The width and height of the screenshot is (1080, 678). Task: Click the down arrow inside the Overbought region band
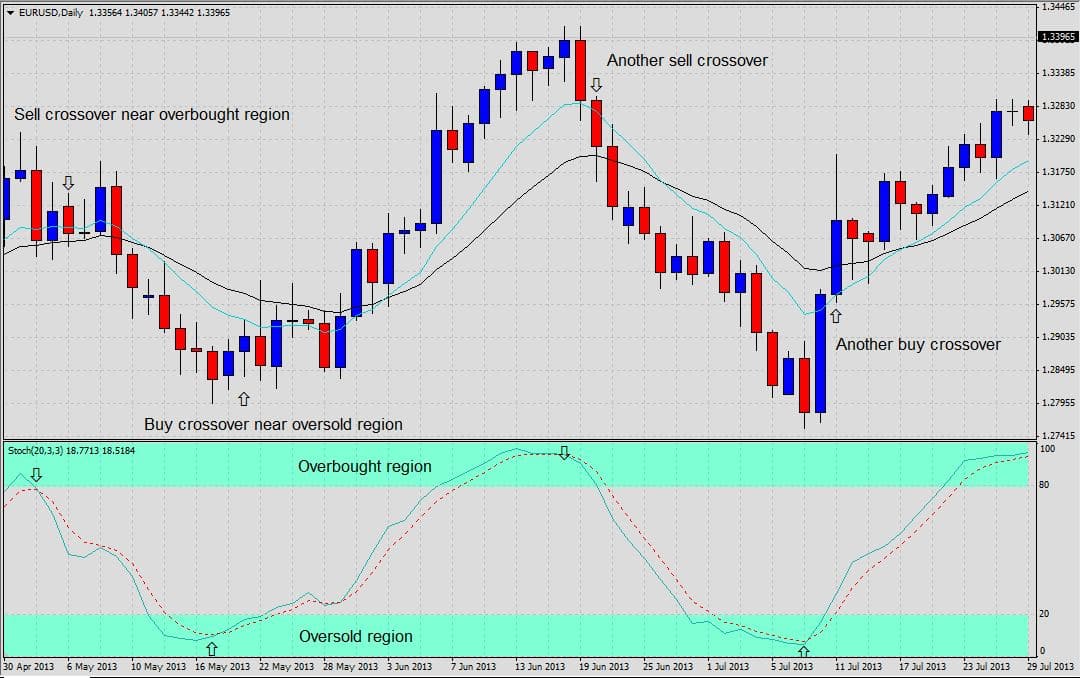click(x=565, y=453)
